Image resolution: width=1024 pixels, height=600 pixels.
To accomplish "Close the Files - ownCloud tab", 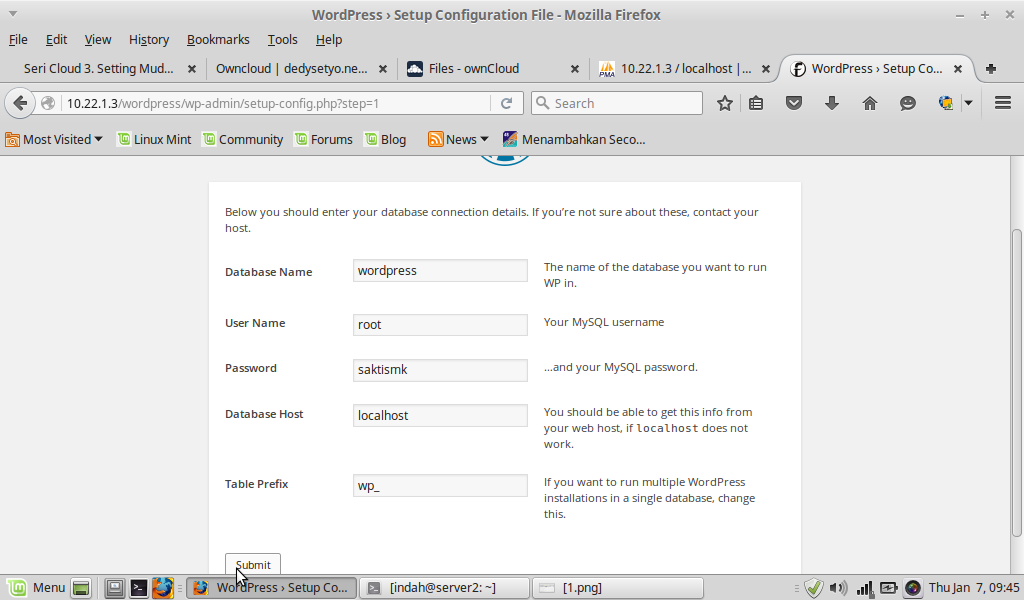I will pyautogui.click(x=575, y=69).
